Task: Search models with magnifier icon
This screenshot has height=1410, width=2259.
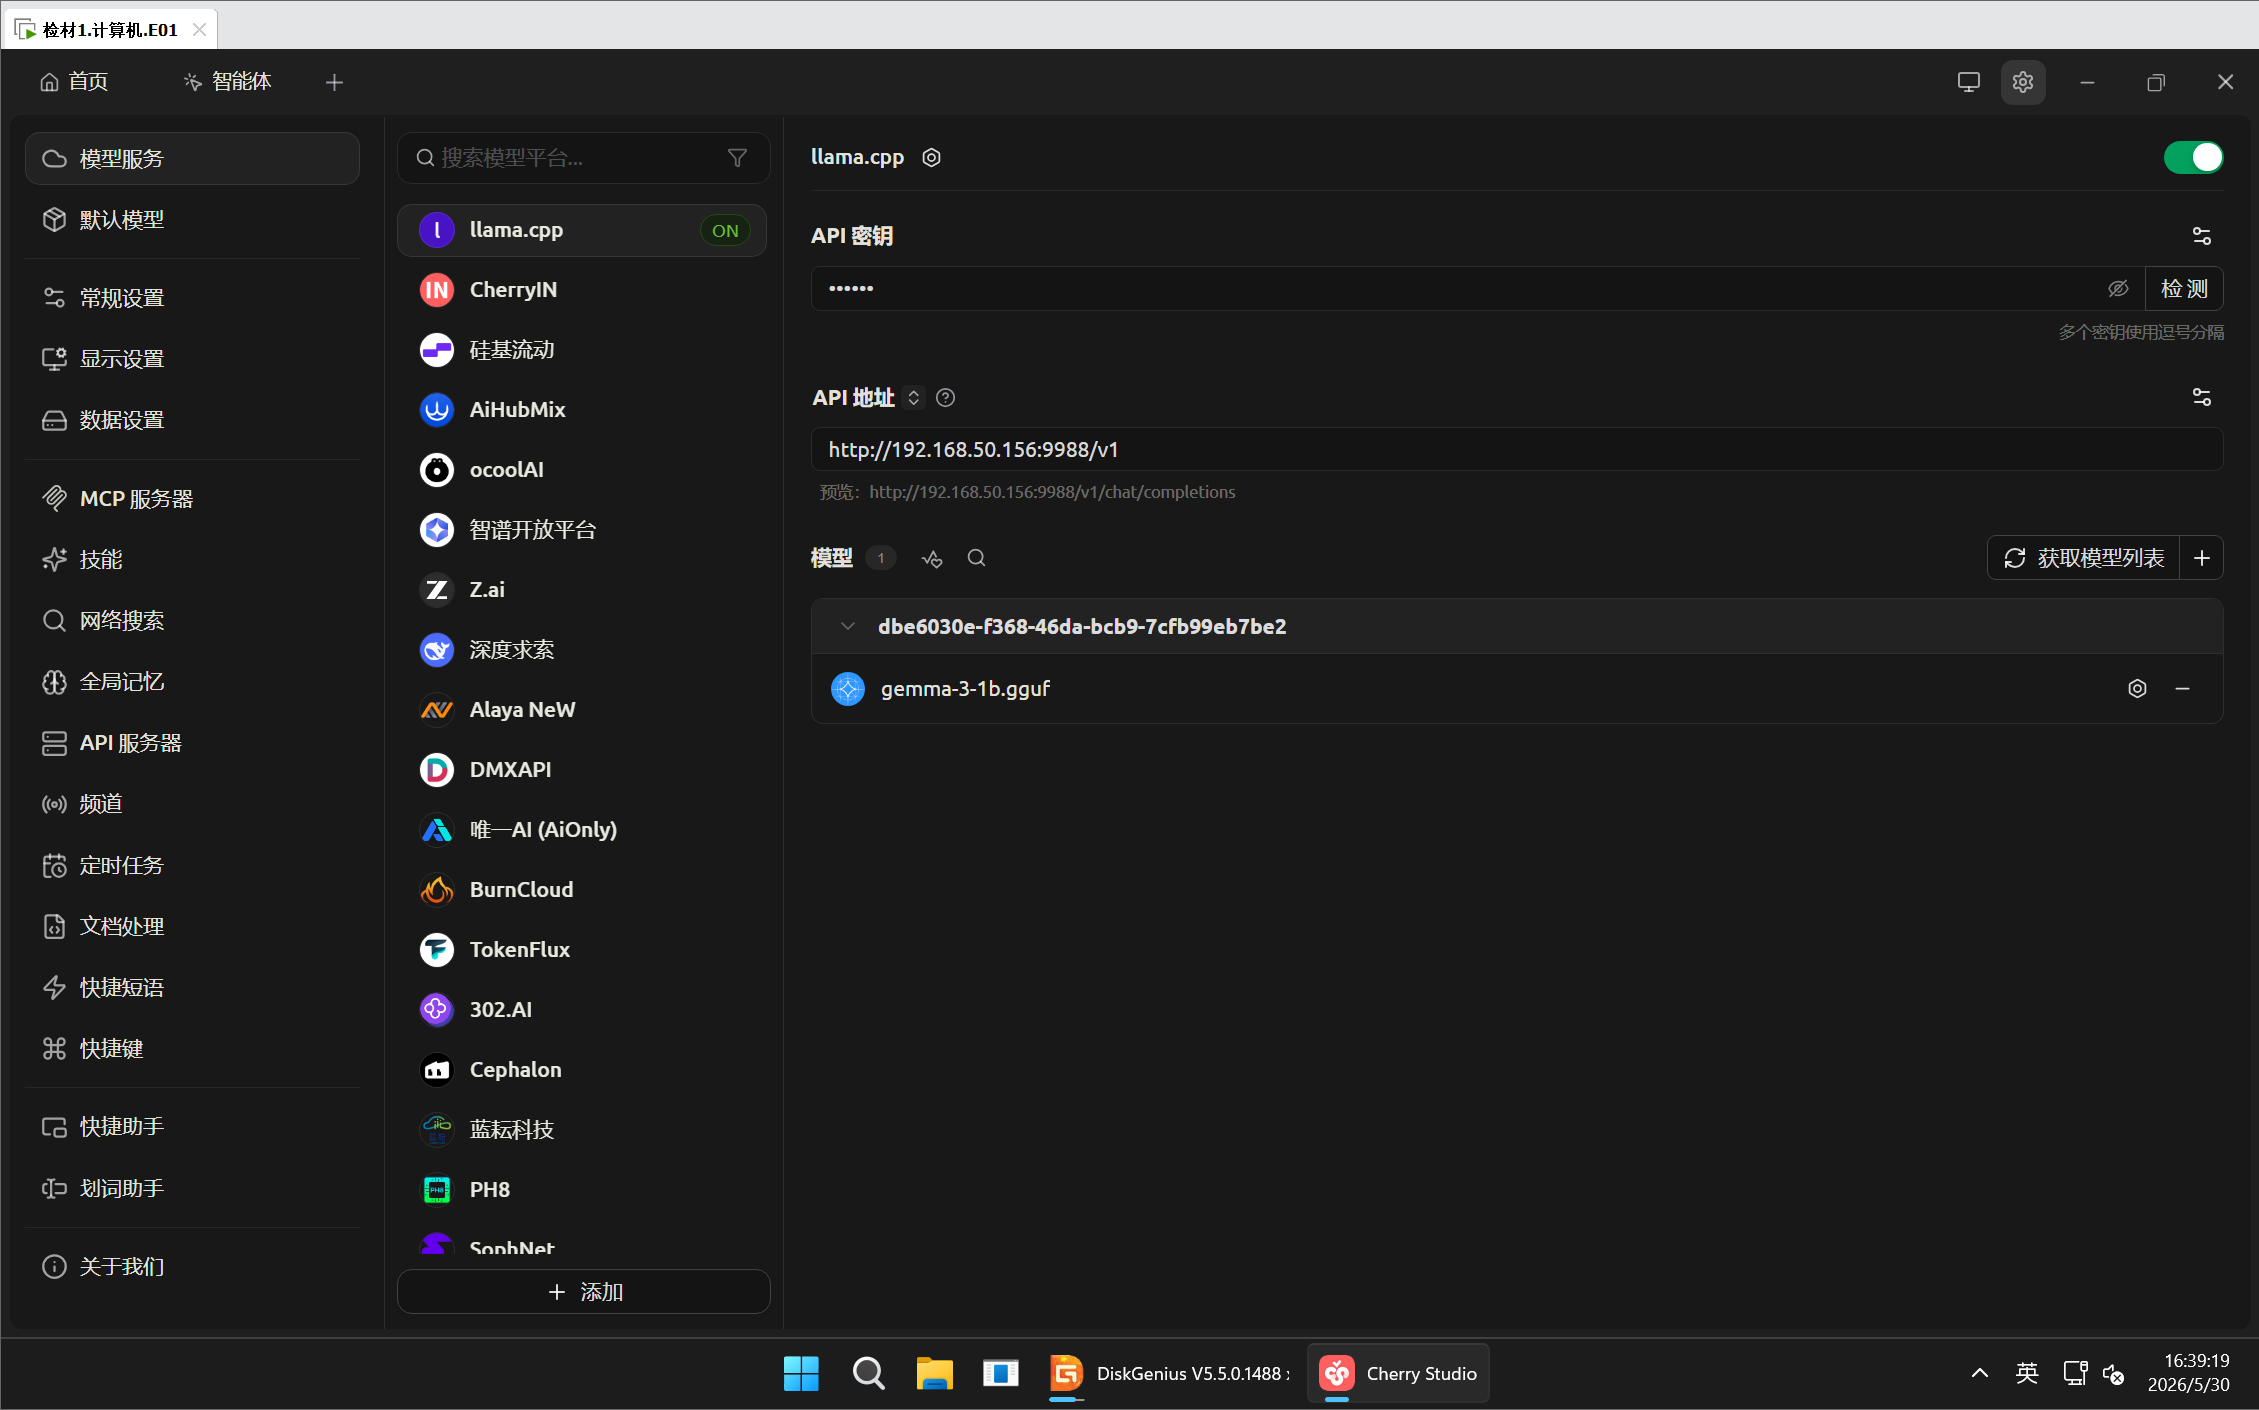Action: pos(977,558)
